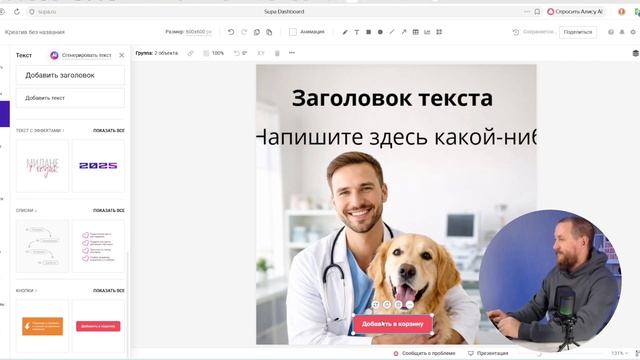Click 'Спросить Алису AI' in the browser bar

coord(575,12)
